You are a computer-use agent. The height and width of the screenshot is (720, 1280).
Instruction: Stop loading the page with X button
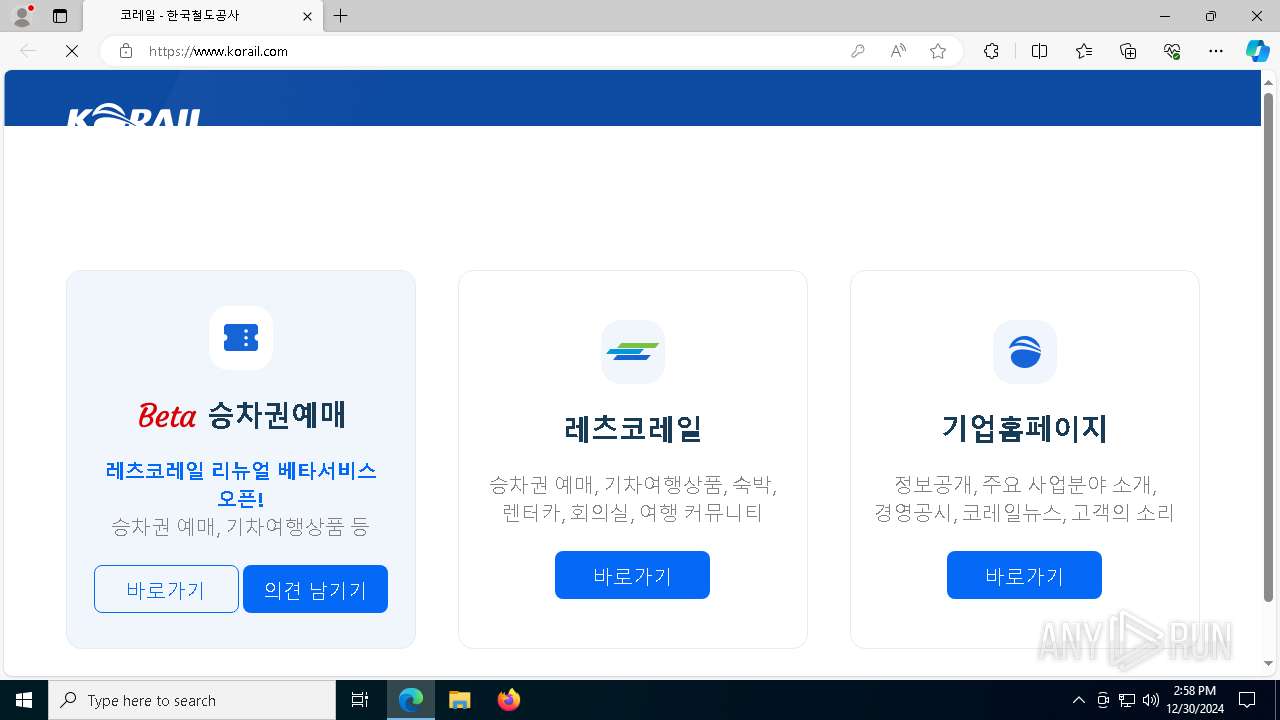click(72, 51)
